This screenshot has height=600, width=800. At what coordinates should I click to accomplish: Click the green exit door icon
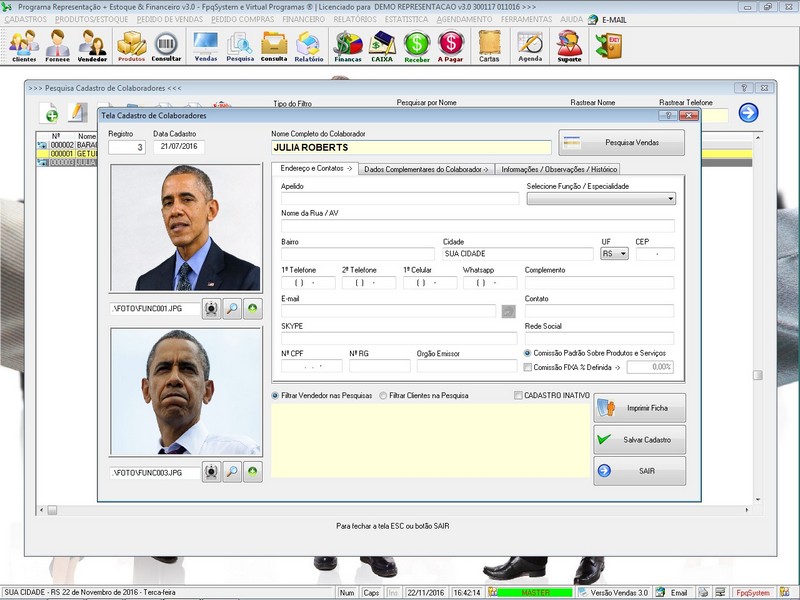coord(608,45)
